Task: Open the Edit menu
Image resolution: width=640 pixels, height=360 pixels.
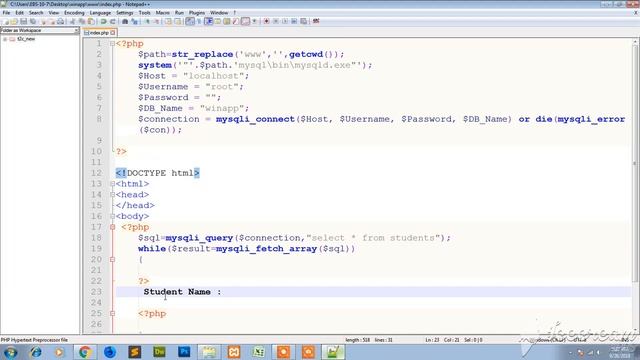Action: point(19,13)
